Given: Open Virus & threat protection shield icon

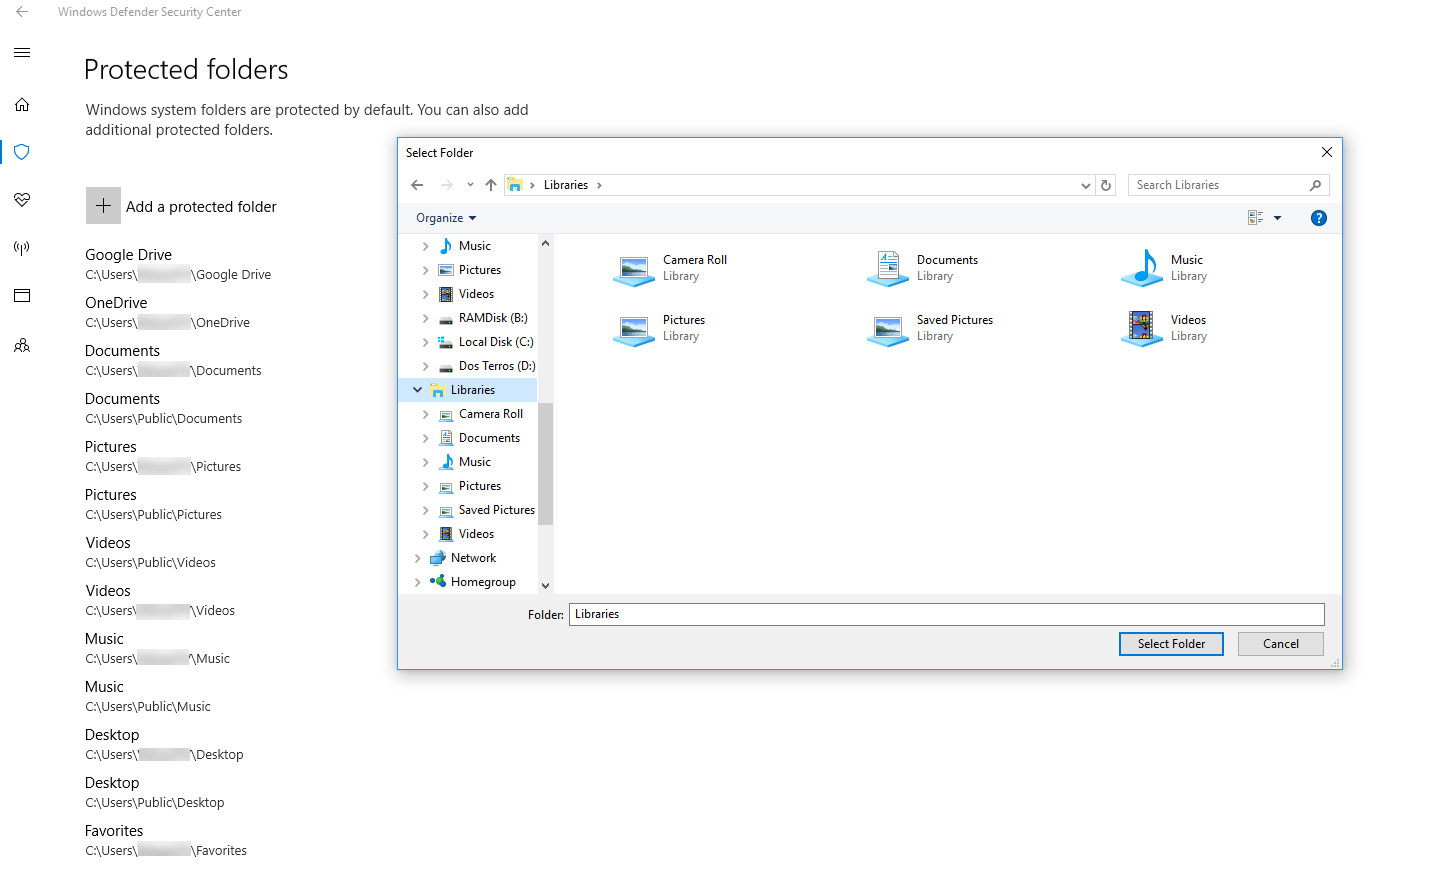Looking at the screenshot, I should [x=22, y=152].
